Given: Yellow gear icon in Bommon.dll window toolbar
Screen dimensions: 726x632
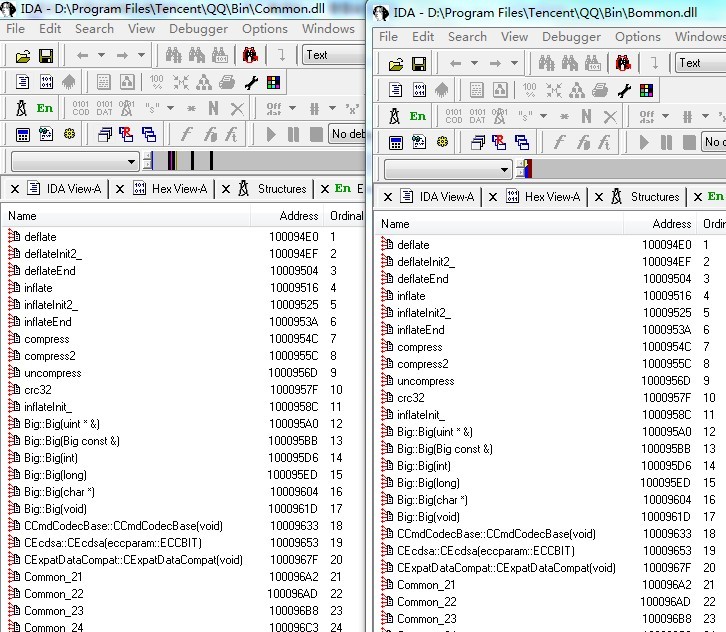Looking at the screenshot, I should pyautogui.click(x=442, y=142).
